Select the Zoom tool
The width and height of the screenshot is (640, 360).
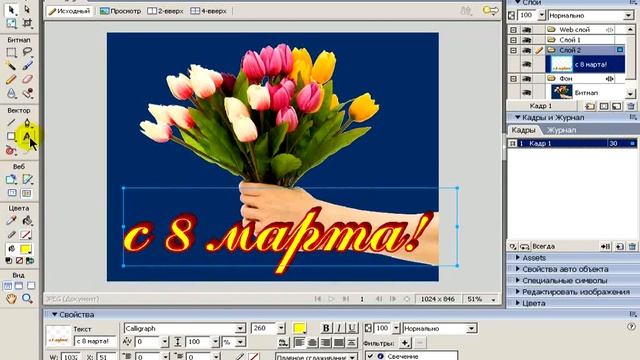[27, 298]
